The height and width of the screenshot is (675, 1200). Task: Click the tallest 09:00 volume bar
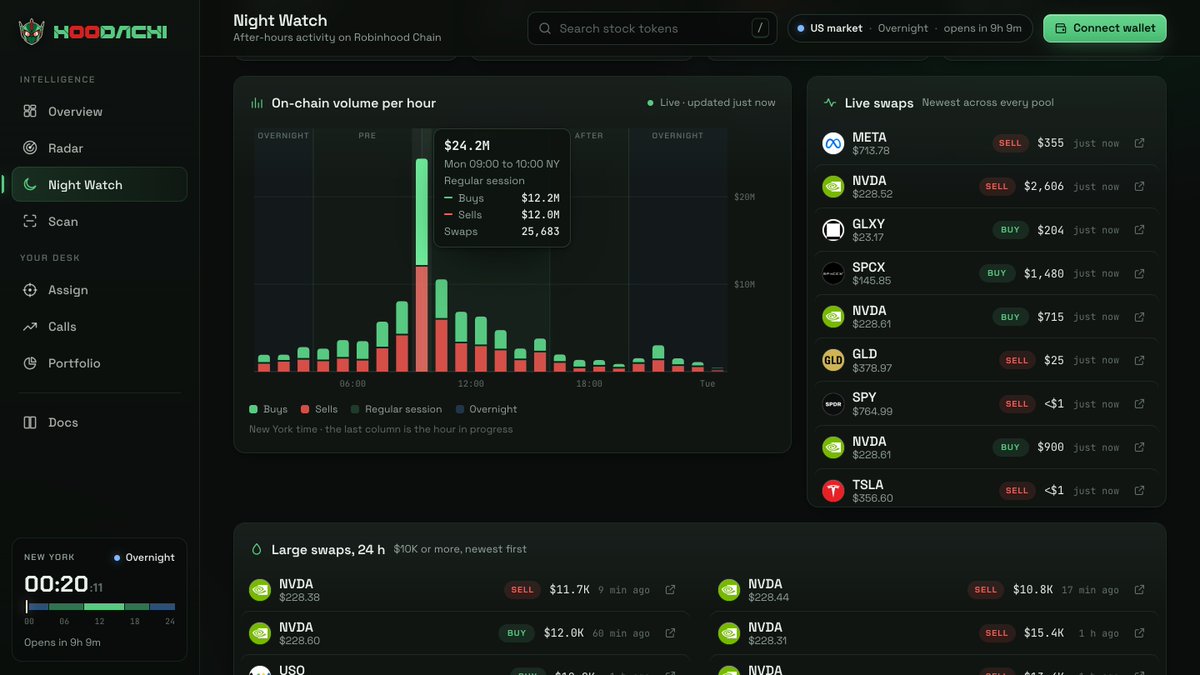coord(422,265)
